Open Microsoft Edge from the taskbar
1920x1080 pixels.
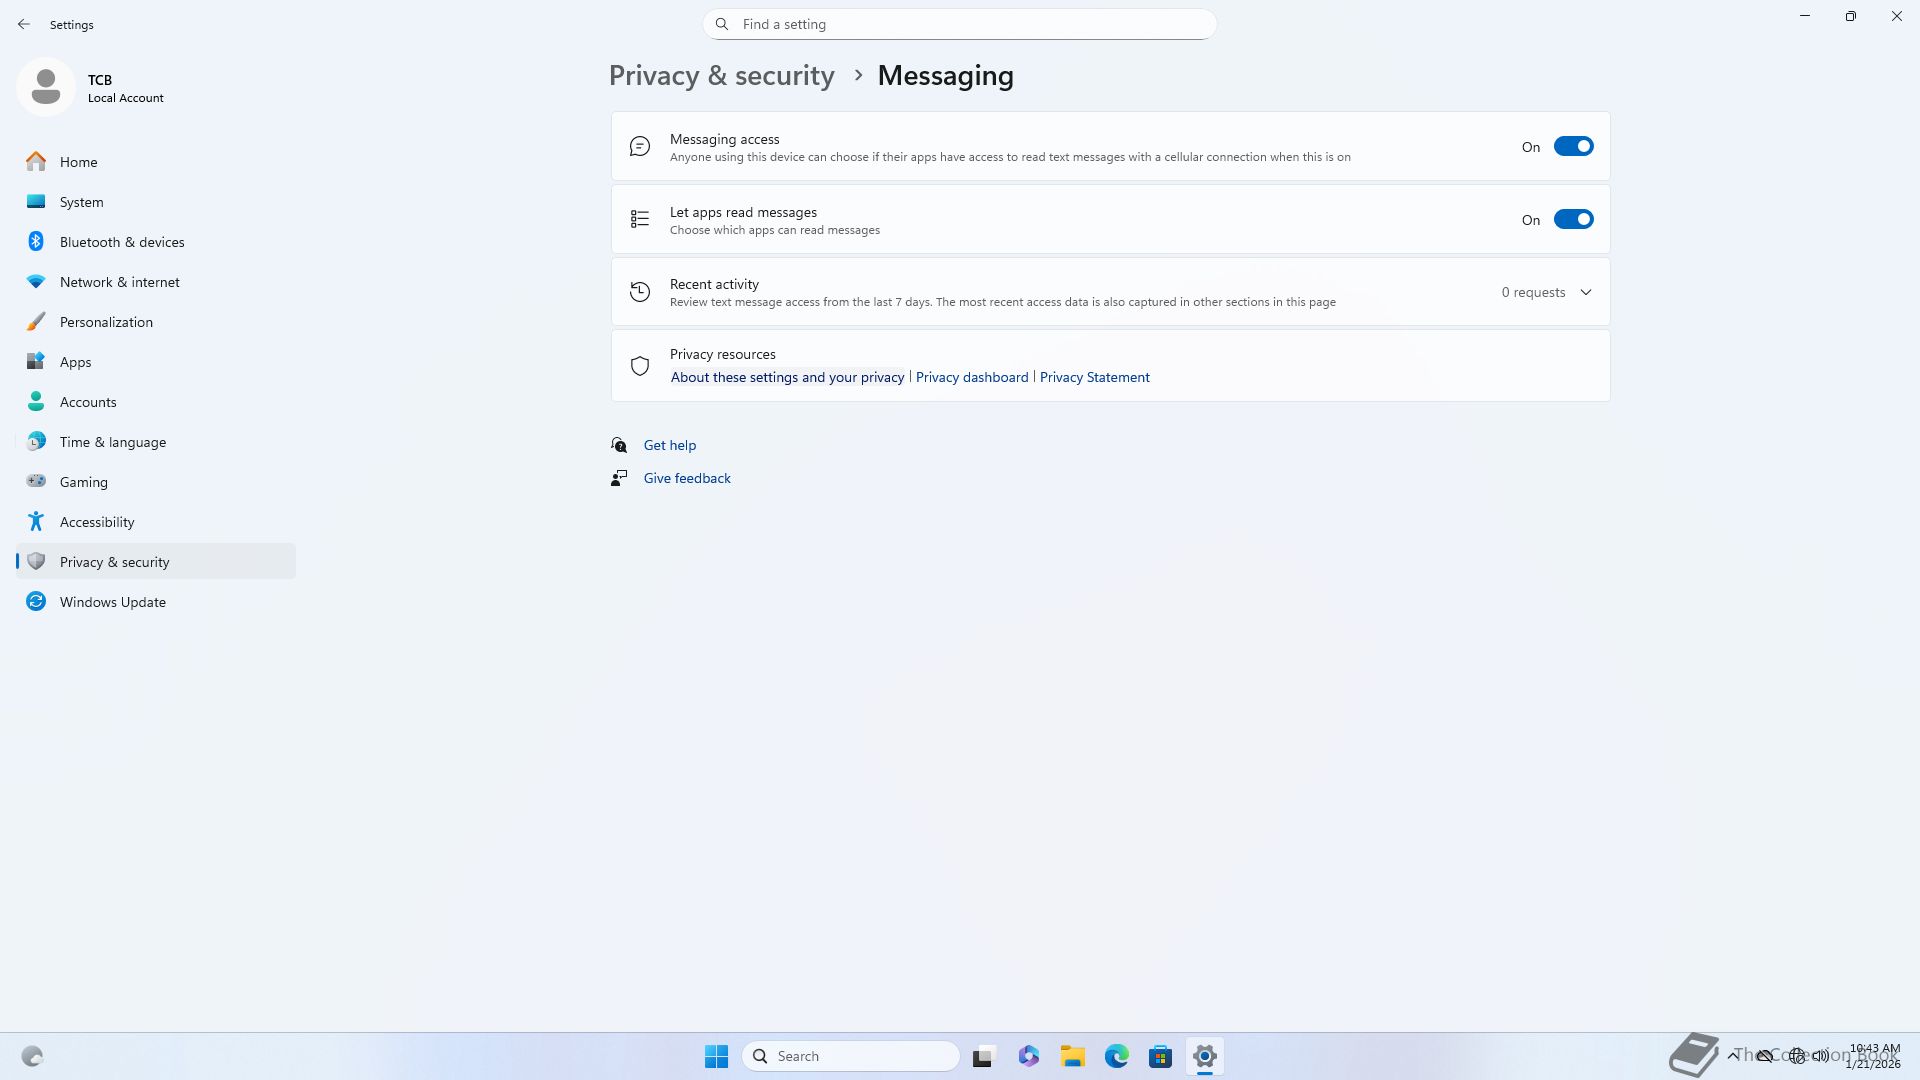(x=1116, y=1056)
